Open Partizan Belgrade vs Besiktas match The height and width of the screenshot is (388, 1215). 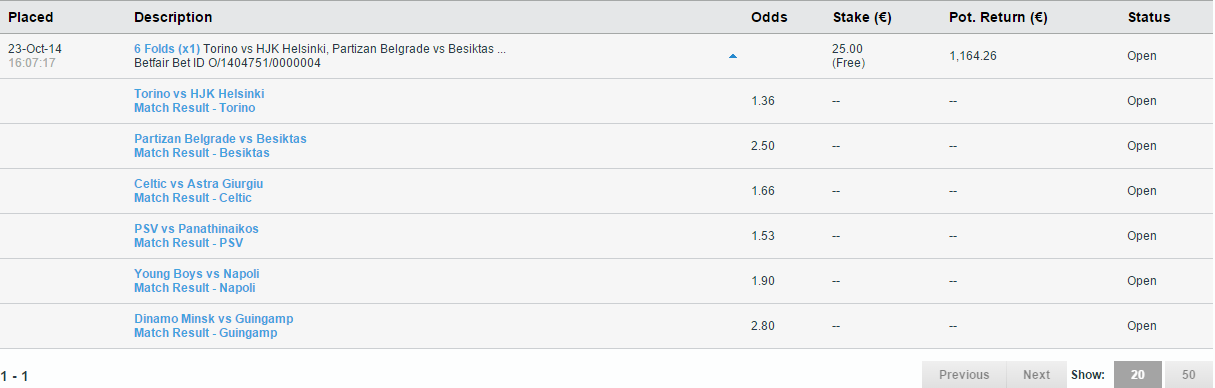pyautogui.click(x=220, y=139)
